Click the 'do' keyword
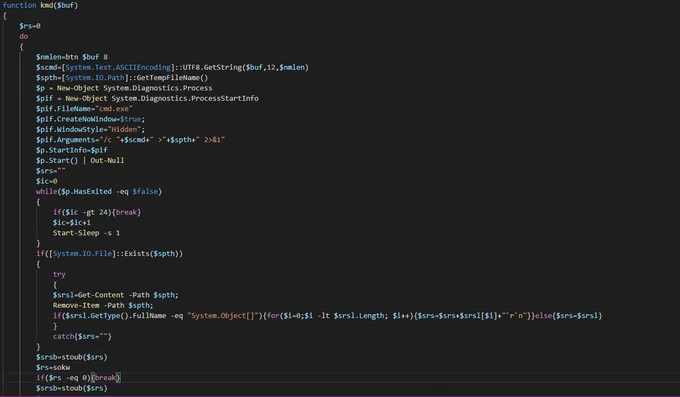Image resolution: width=680 pixels, height=397 pixels. pos(23,36)
